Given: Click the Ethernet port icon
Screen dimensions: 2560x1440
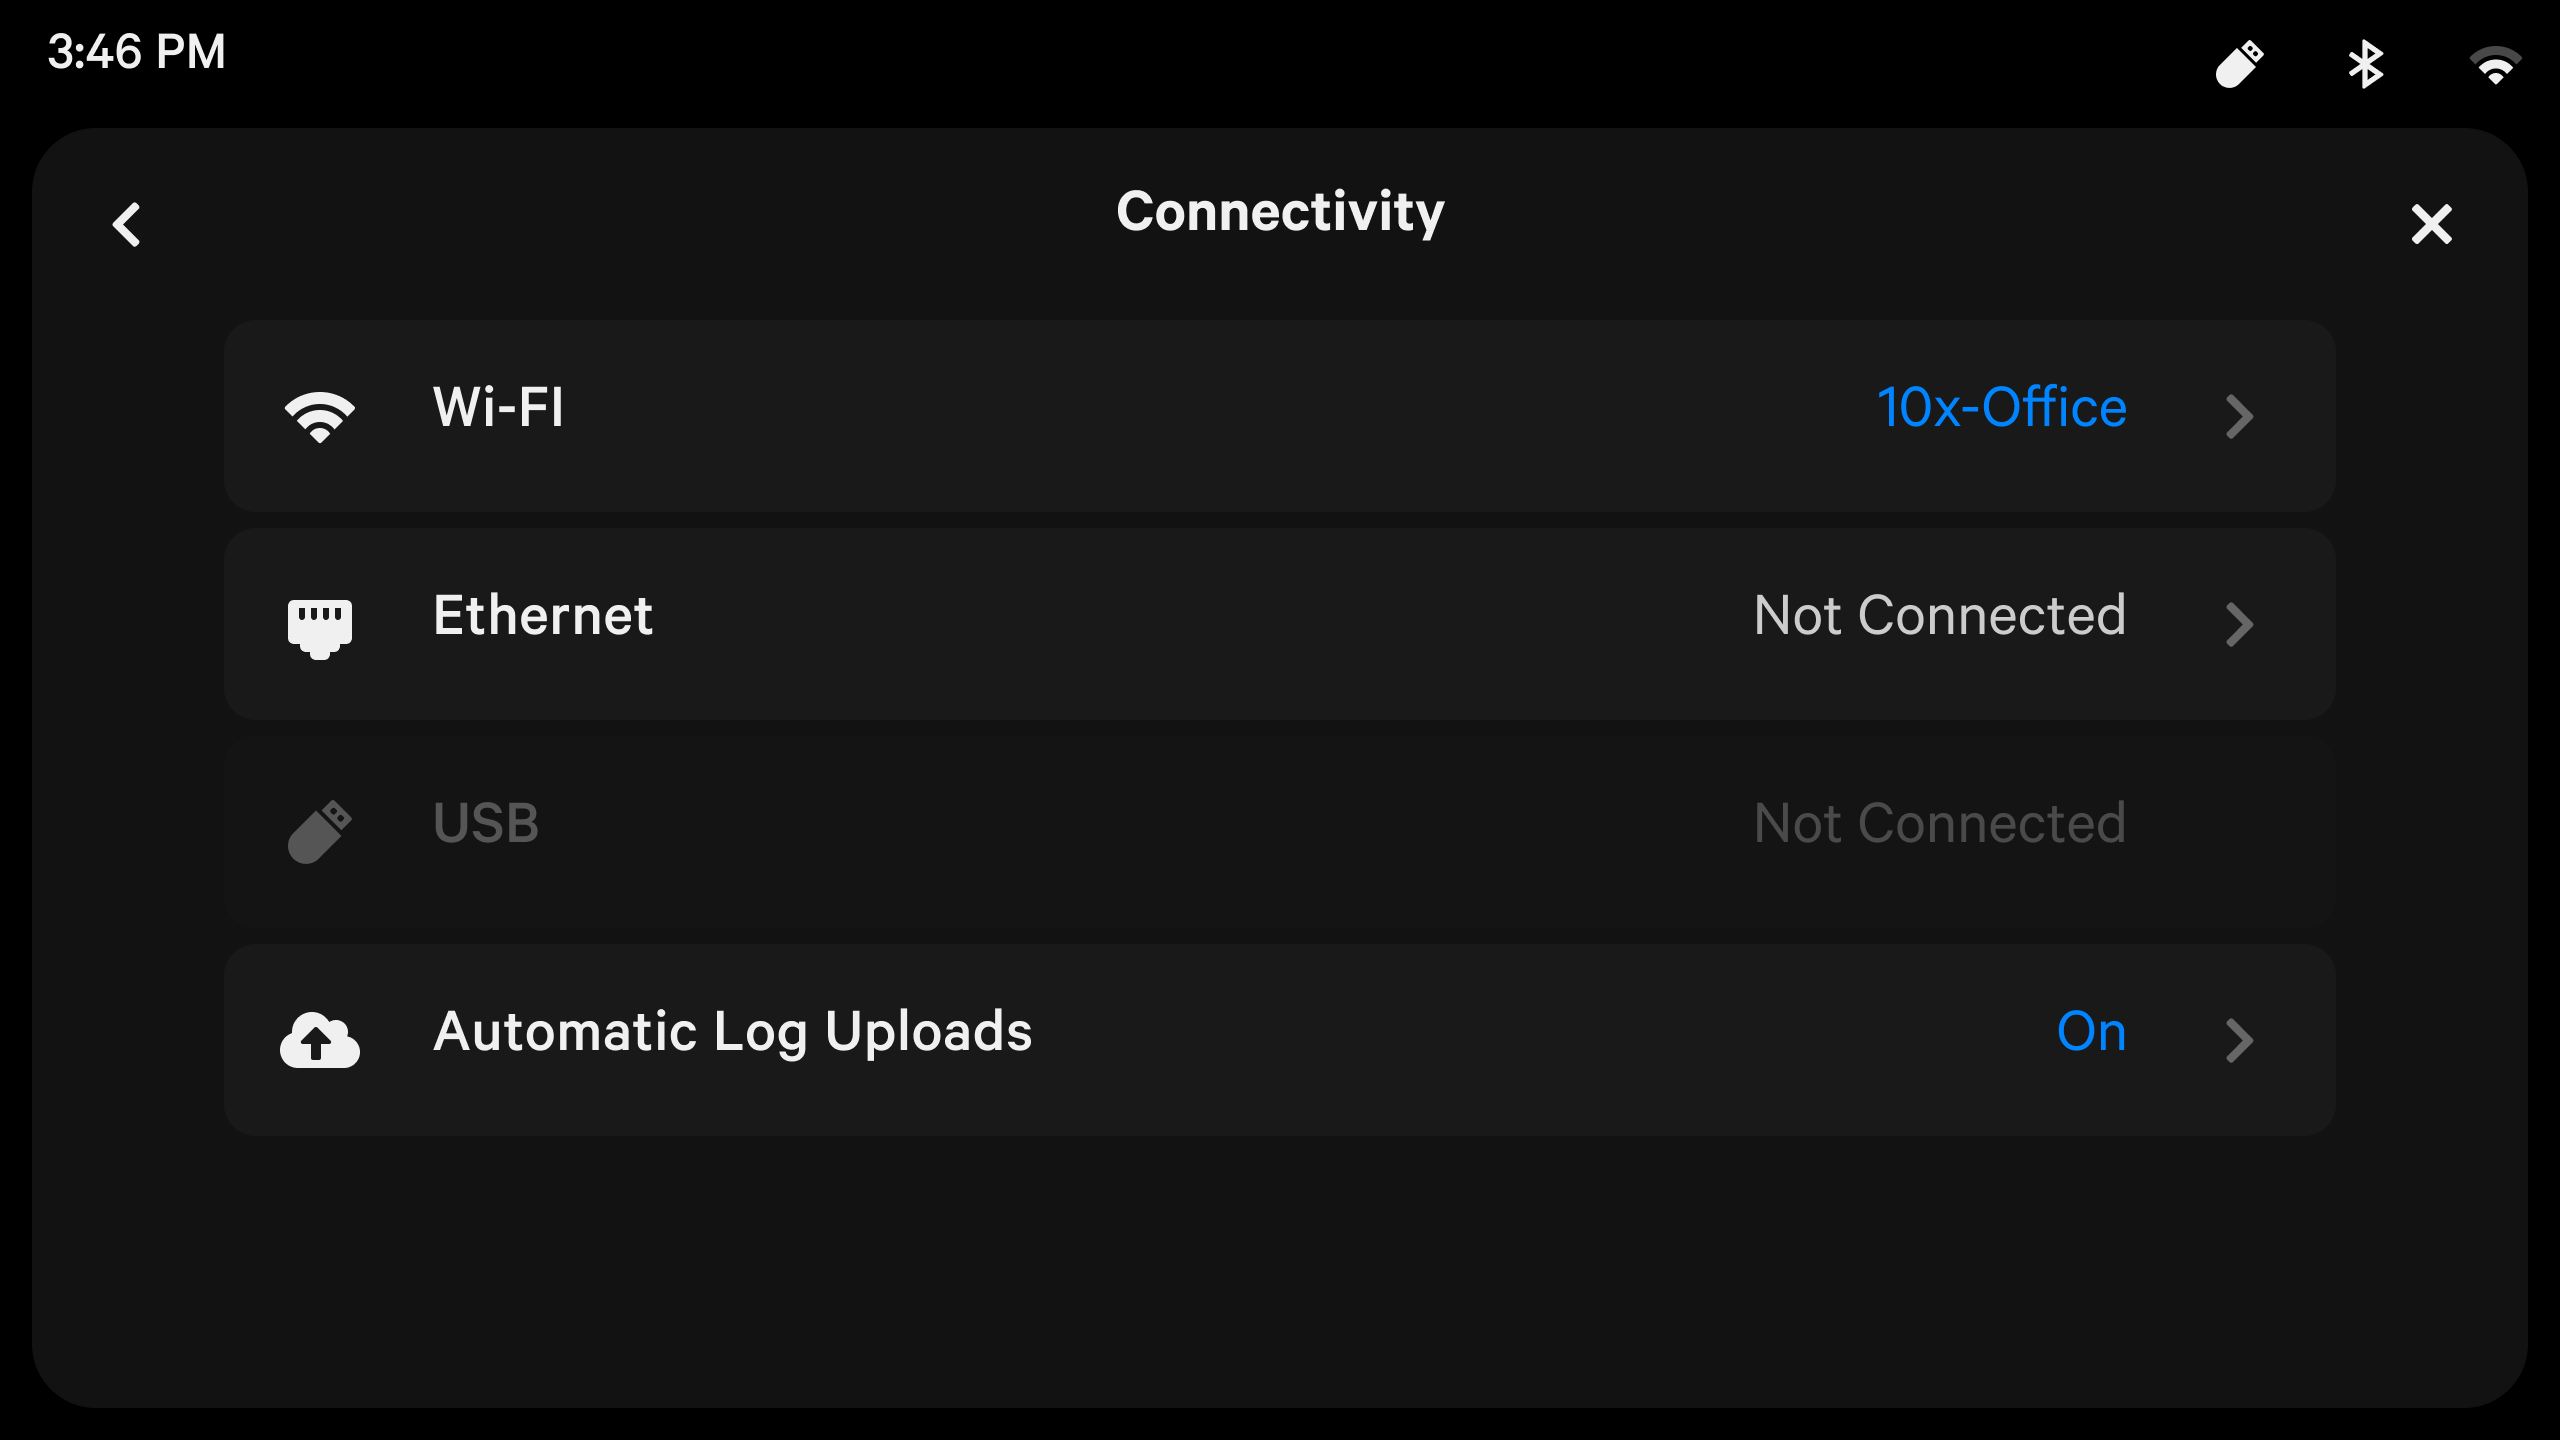Looking at the screenshot, I should click(x=320, y=627).
